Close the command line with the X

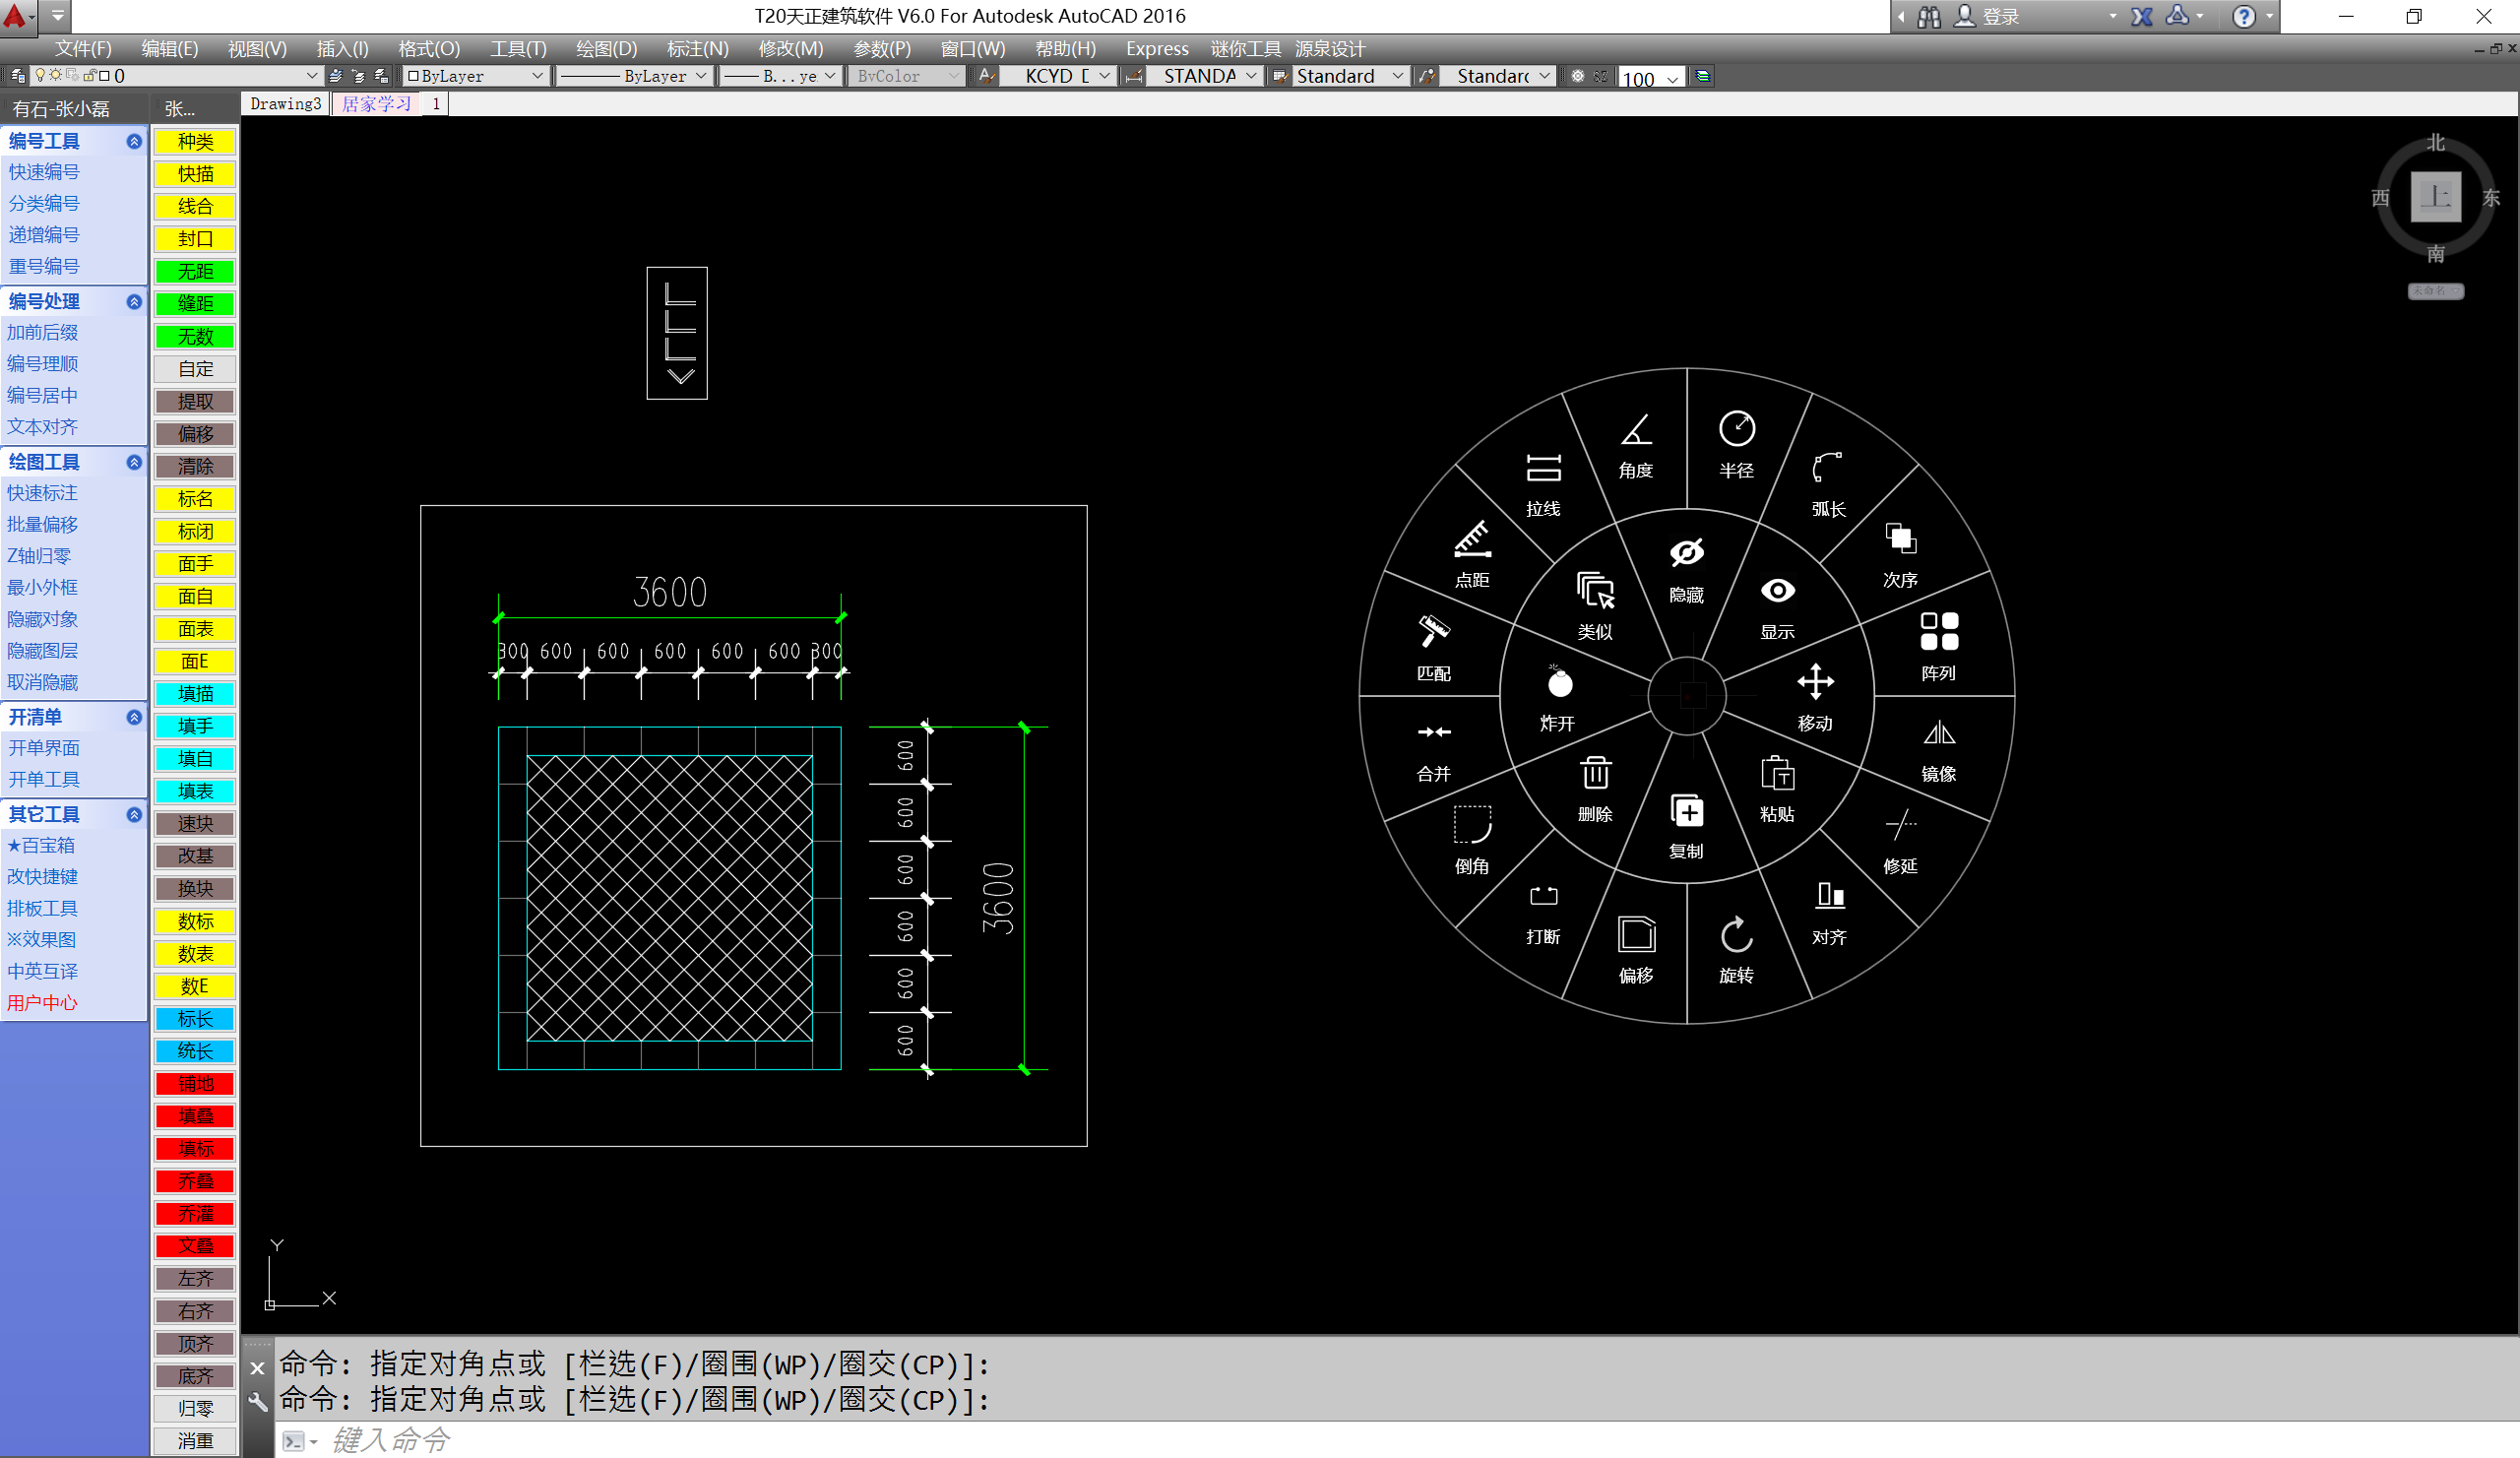(257, 1369)
